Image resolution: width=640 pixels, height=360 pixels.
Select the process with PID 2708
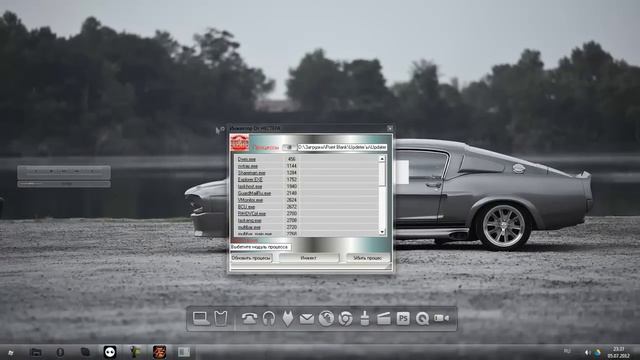[x=307, y=220]
